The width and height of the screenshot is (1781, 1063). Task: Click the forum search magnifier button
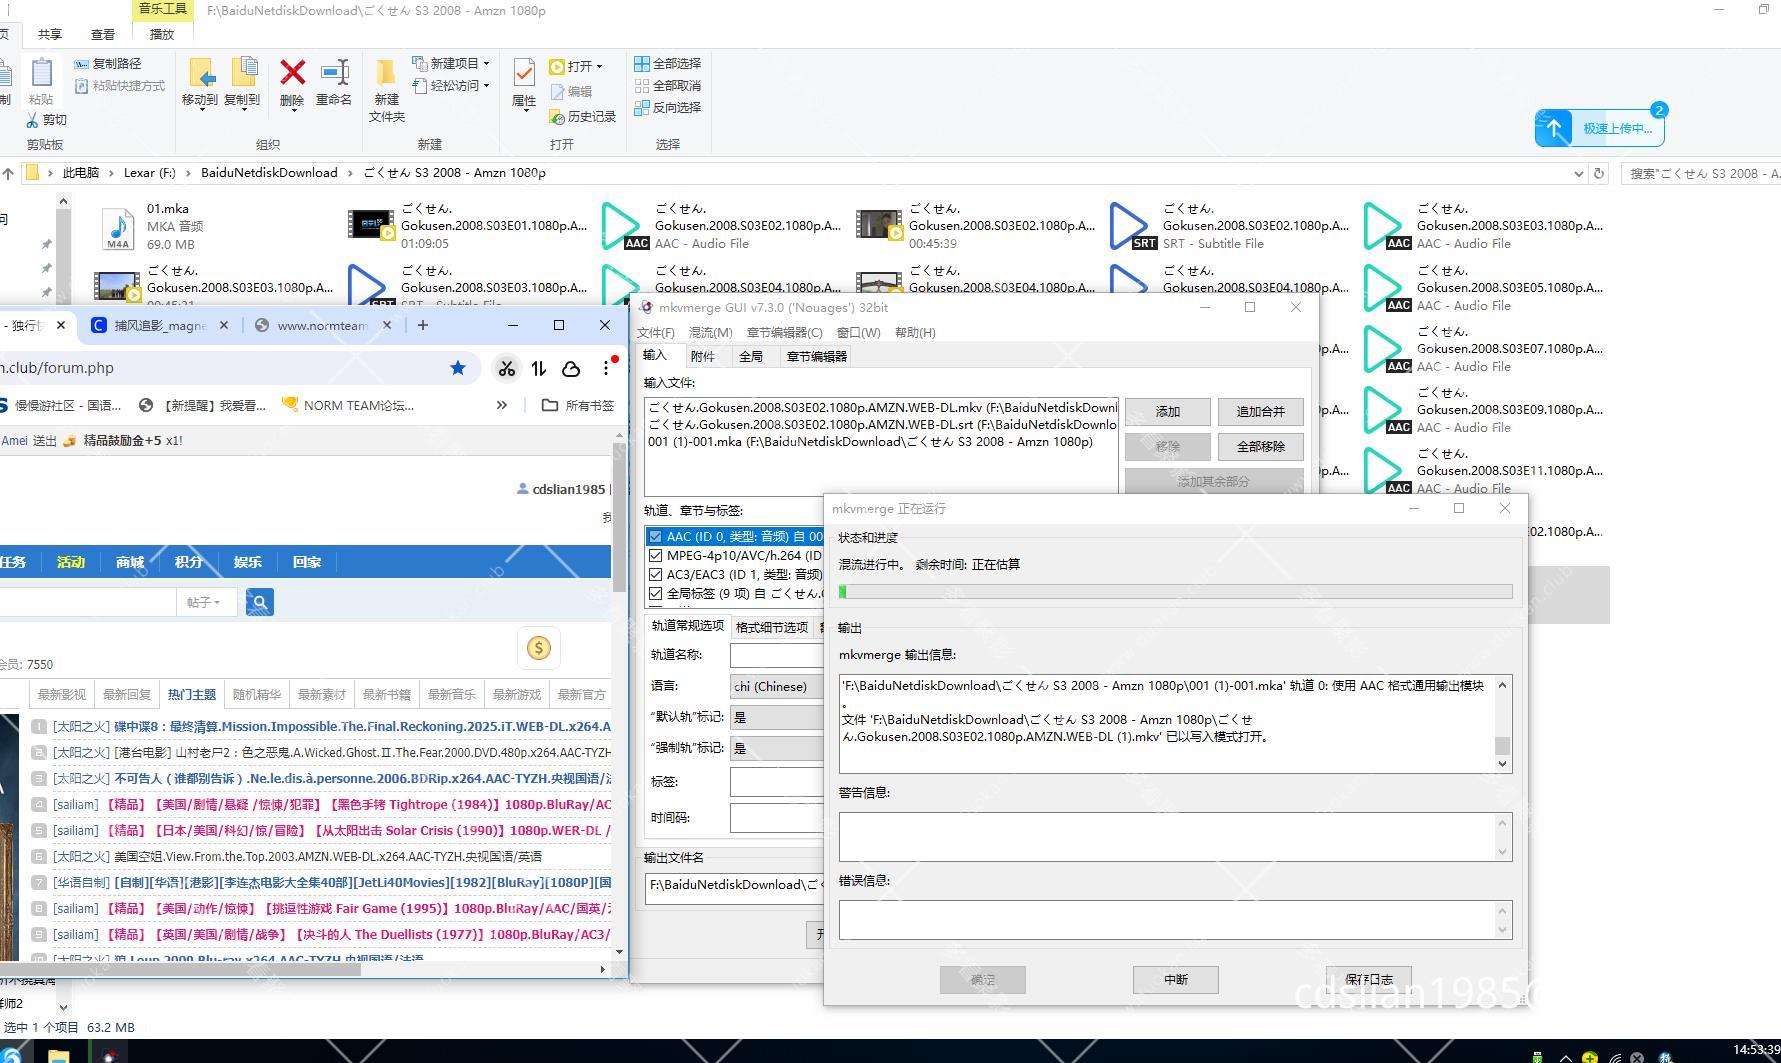pos(259,602)
